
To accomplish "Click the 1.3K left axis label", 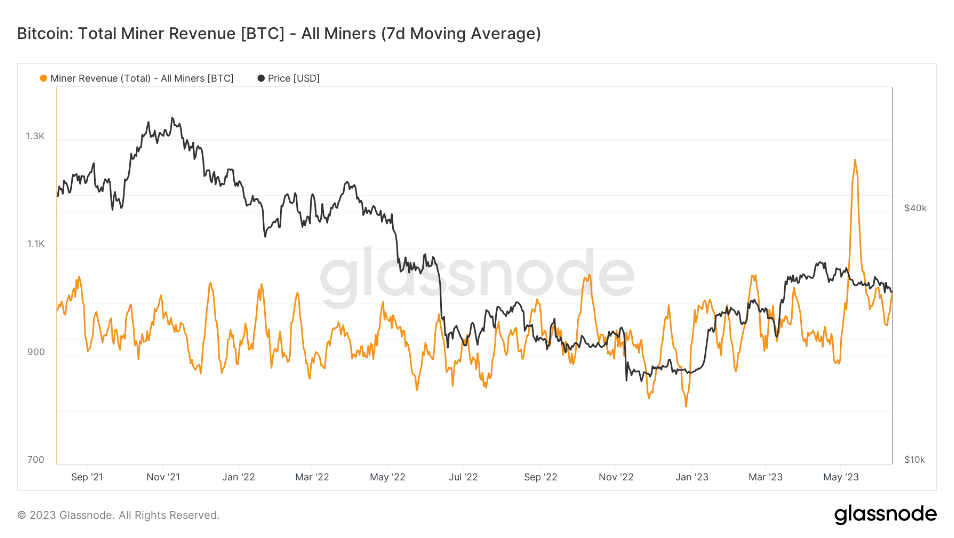I will pos(35,137).
